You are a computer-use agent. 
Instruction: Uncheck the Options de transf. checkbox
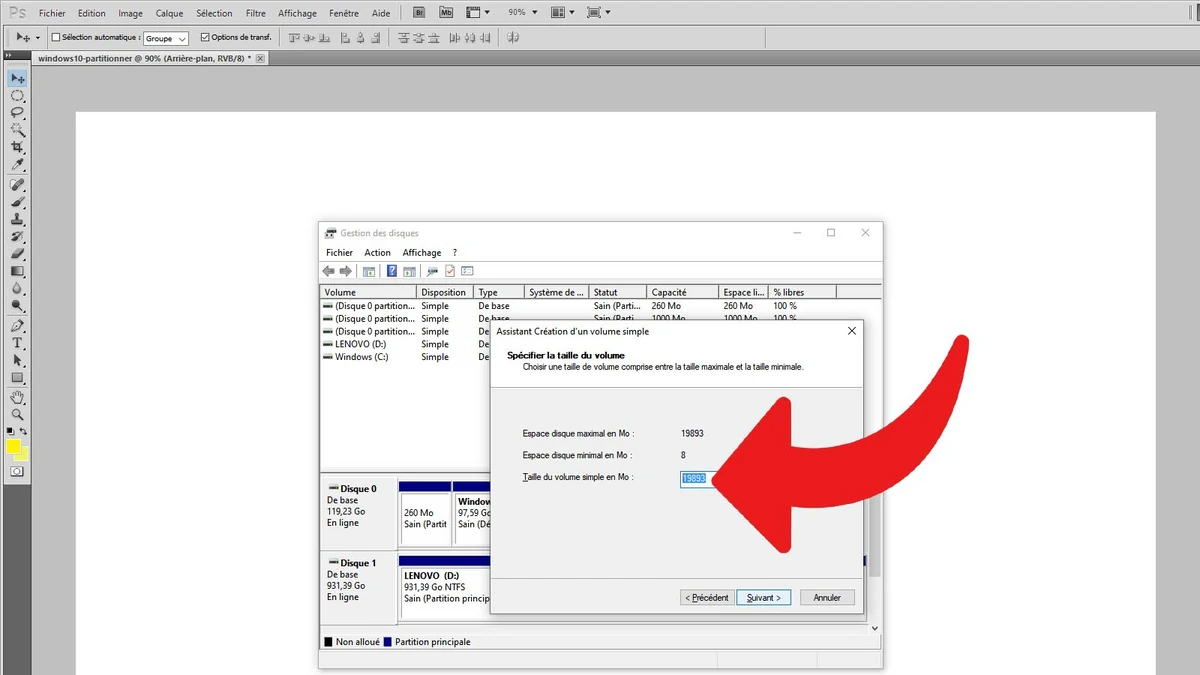click(205, 38)
